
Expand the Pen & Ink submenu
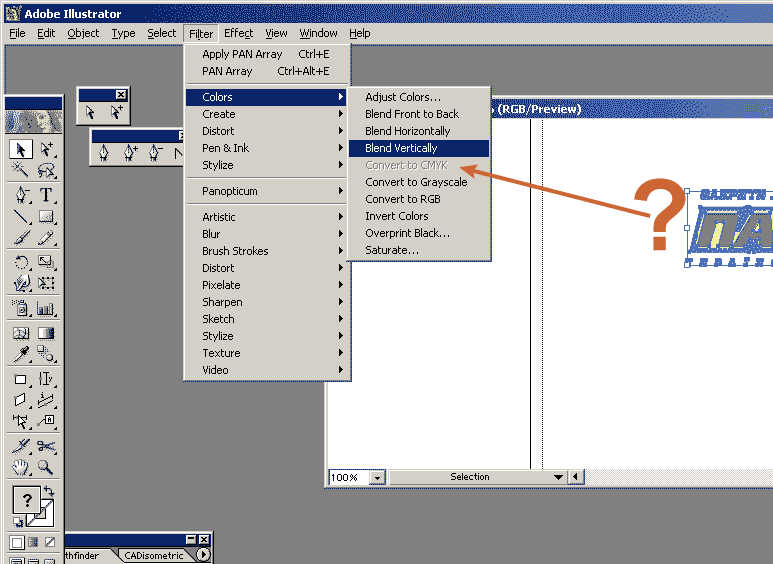click(268, 148)
